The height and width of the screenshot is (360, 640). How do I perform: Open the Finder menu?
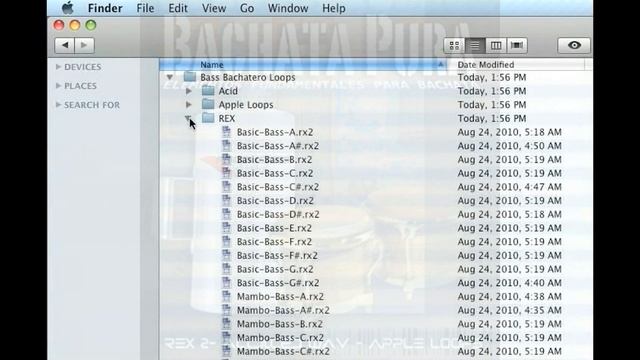[x=105, y=8]
